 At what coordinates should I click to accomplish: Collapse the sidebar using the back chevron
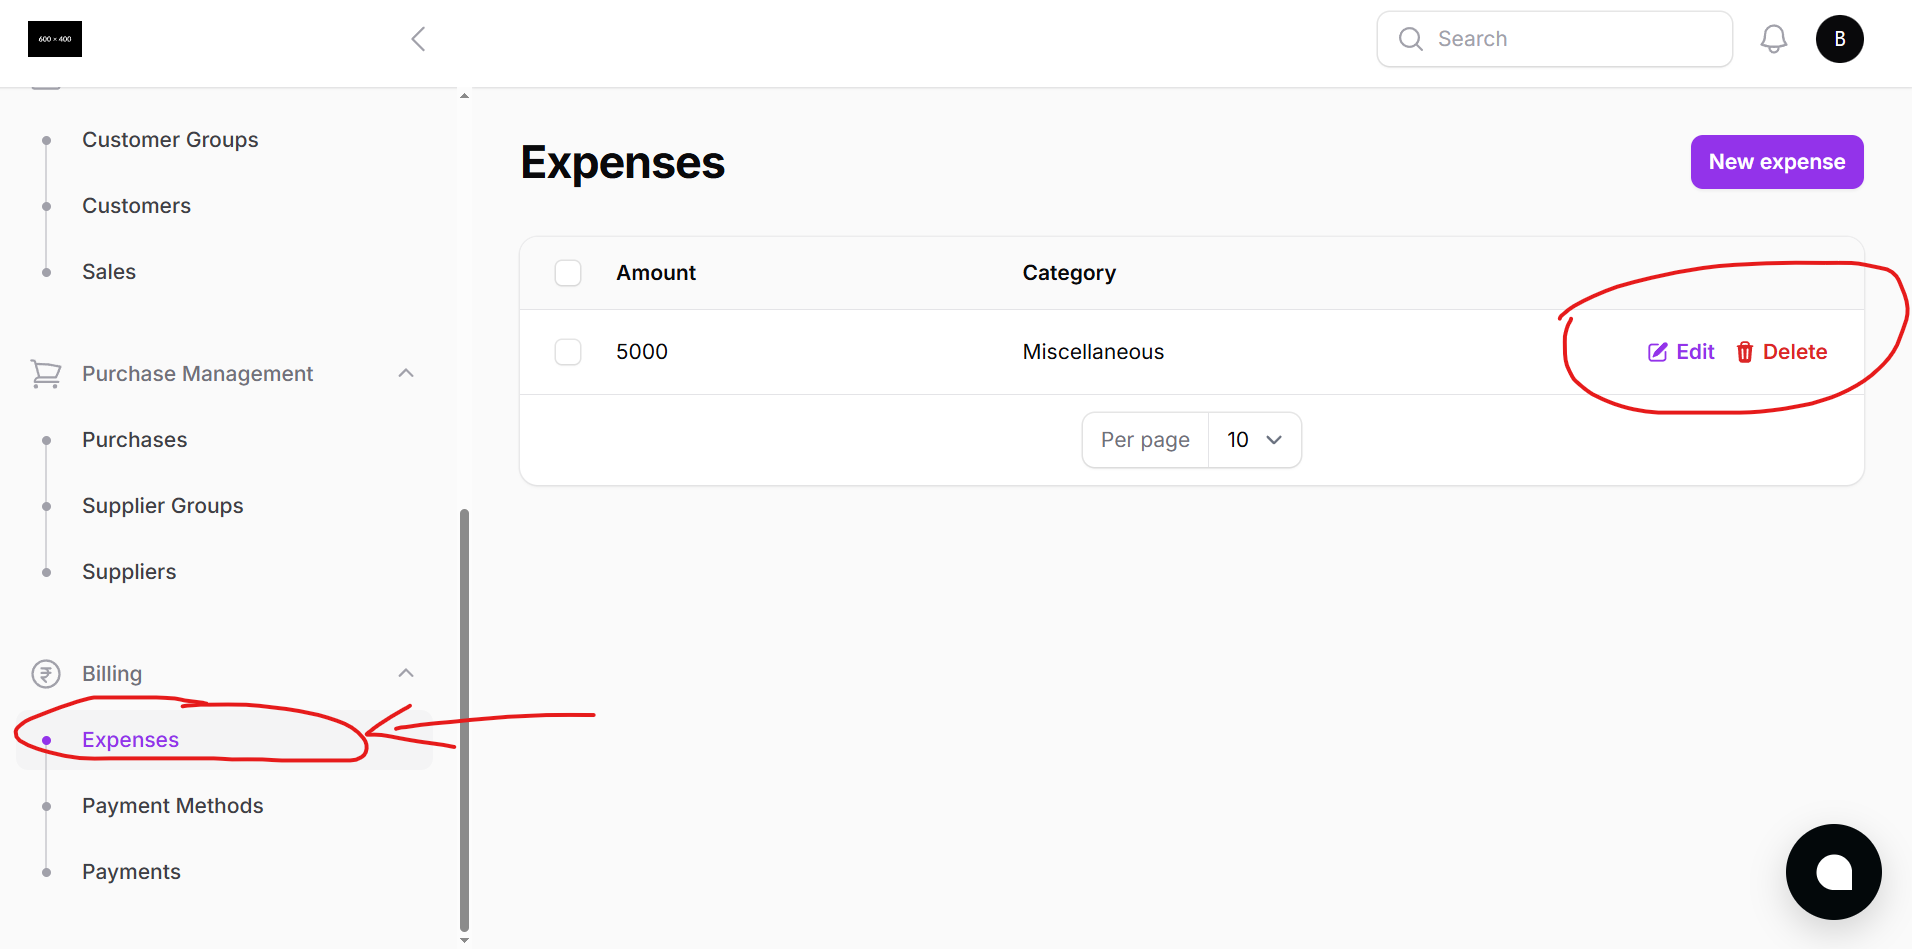(418, 38)
